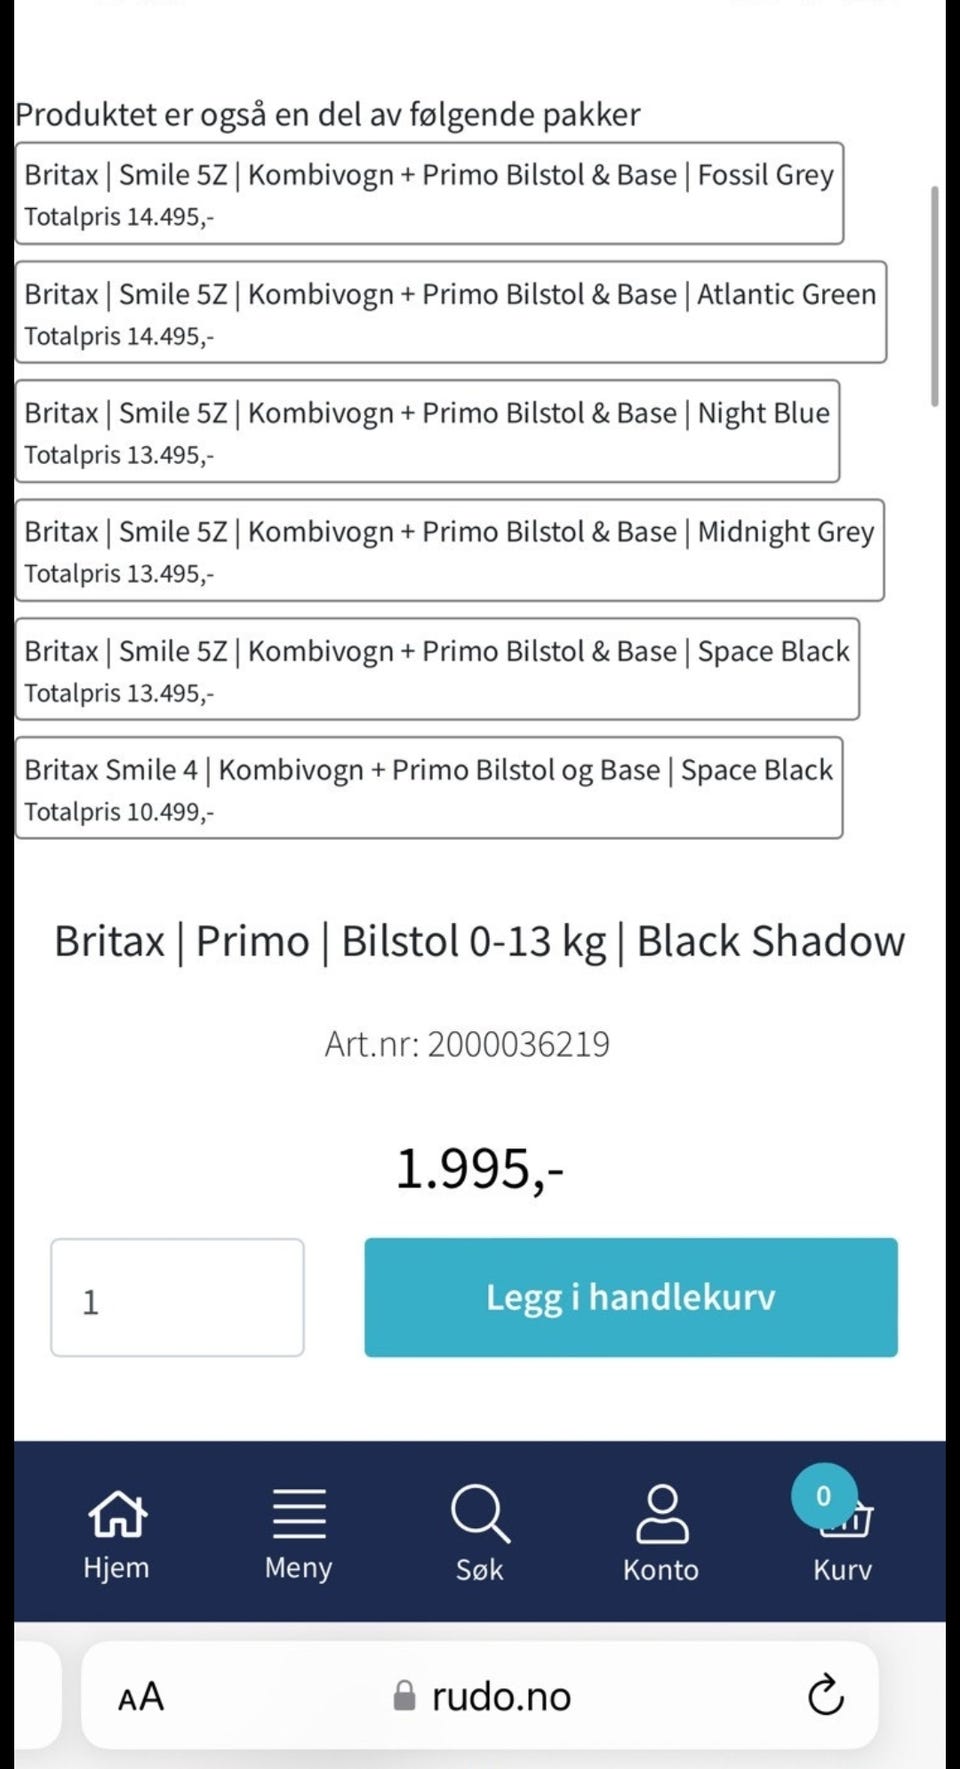Tap the padlock icon beside rudo.no
The width and height of the screenshot is (960, 1769).
404,1695
